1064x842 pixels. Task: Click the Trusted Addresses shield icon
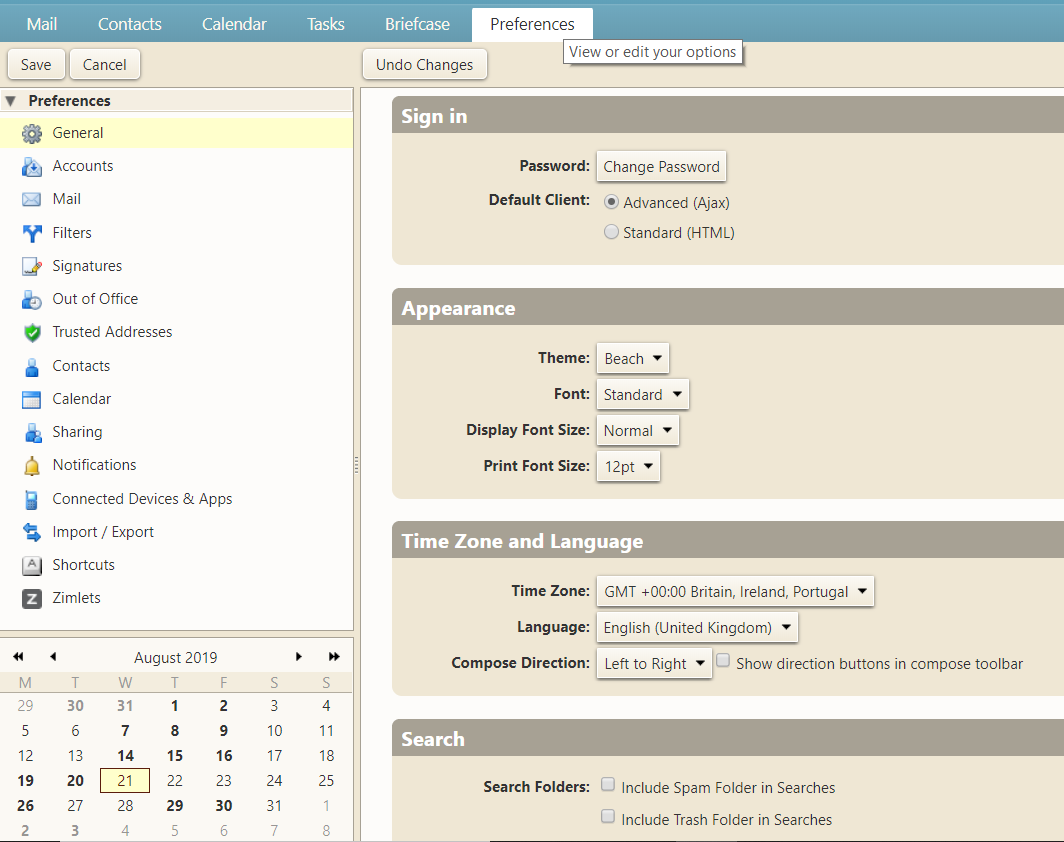coord(32,332)
